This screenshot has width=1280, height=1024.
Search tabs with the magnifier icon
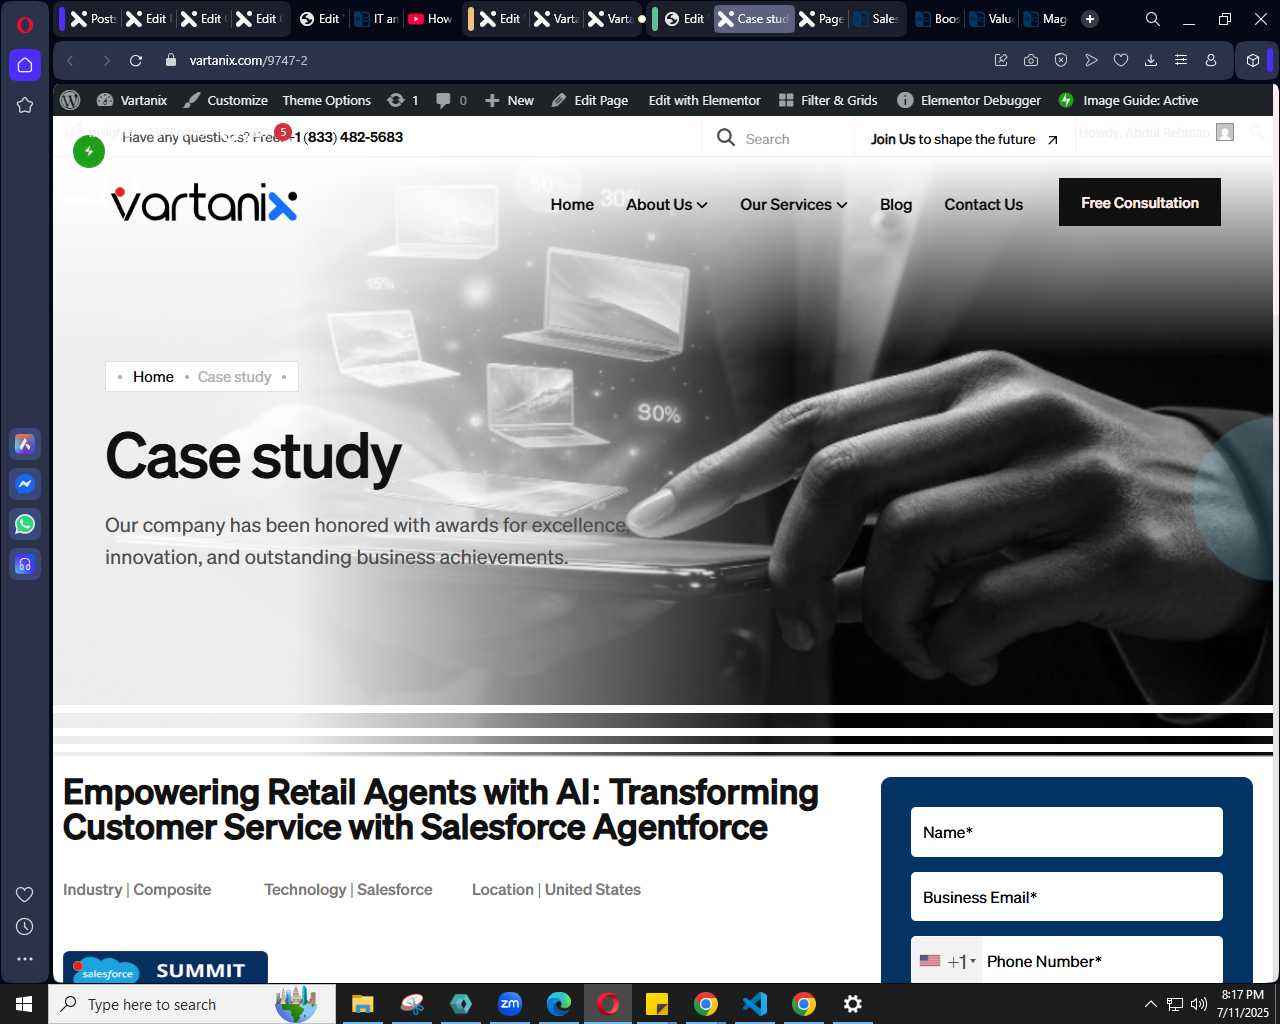point(1153,19)
